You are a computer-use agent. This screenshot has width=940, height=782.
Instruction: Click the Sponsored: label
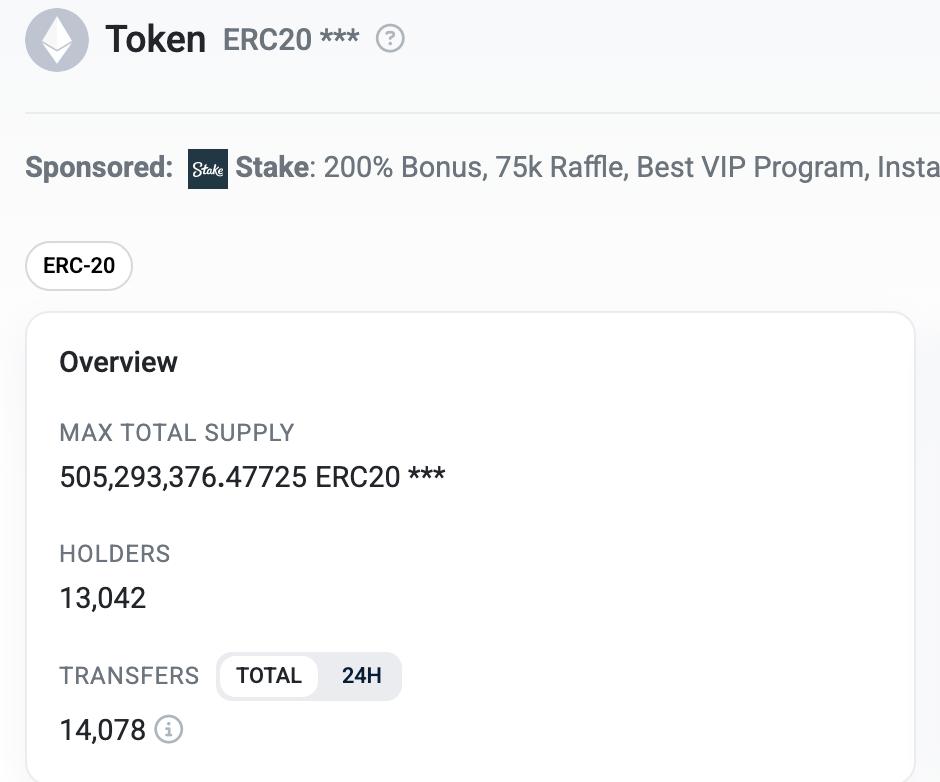[99, 167]
